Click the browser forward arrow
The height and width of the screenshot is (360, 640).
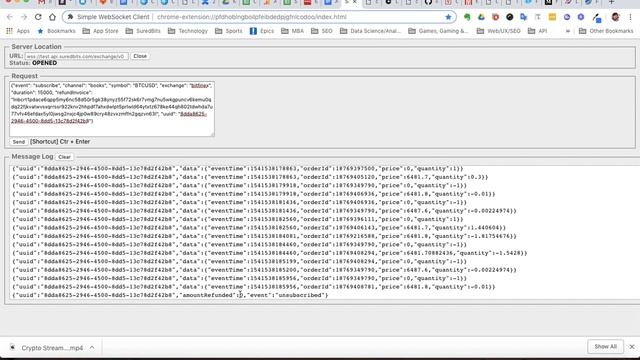pyautogui.click(x=24, y=17)
